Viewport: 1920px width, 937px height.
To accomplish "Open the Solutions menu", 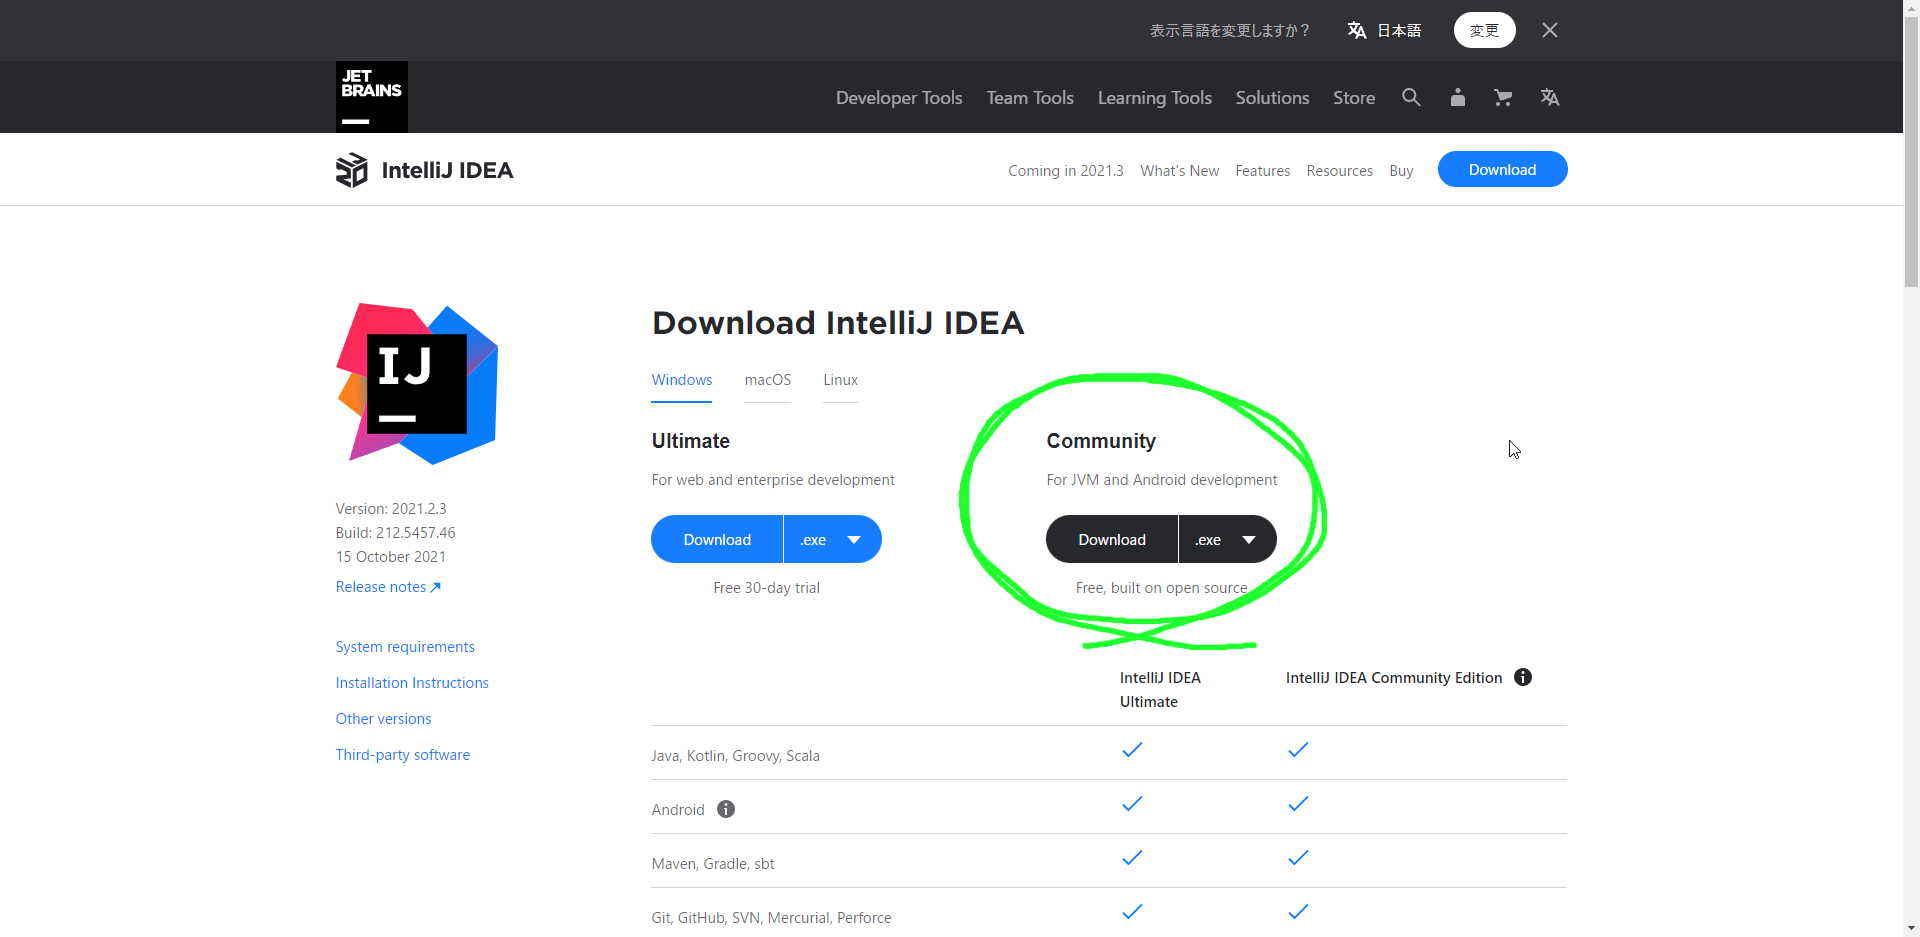I will [x=1272, y=97].
